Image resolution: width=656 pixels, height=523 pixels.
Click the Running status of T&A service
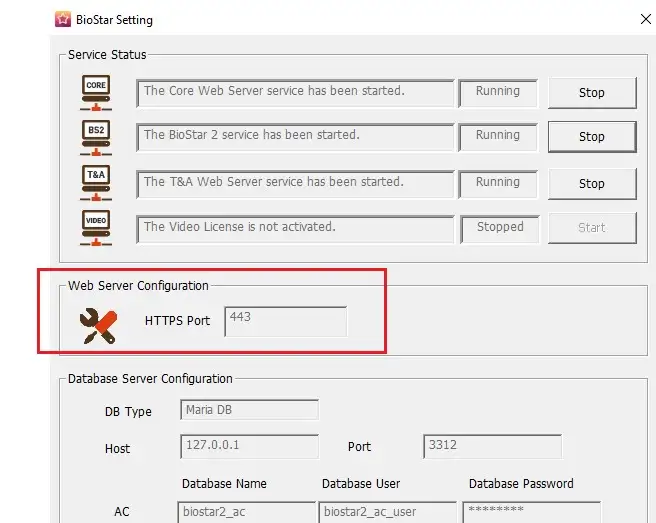pos(498,184)
